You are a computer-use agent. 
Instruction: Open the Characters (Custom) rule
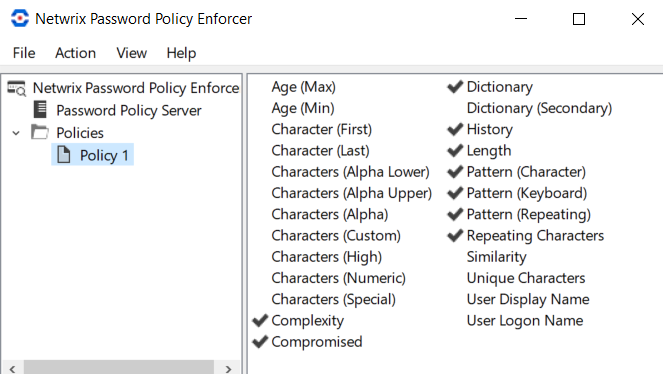[336, 235]
